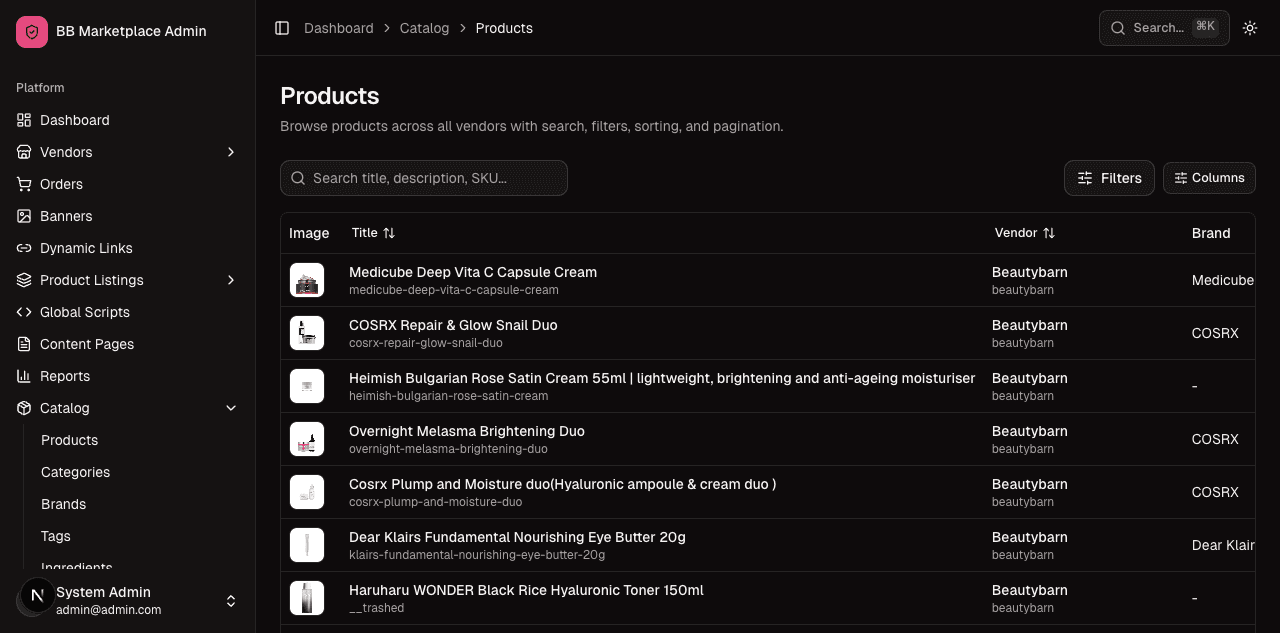
Task: Open the System Admin account switcher
Action: (128, 600)
